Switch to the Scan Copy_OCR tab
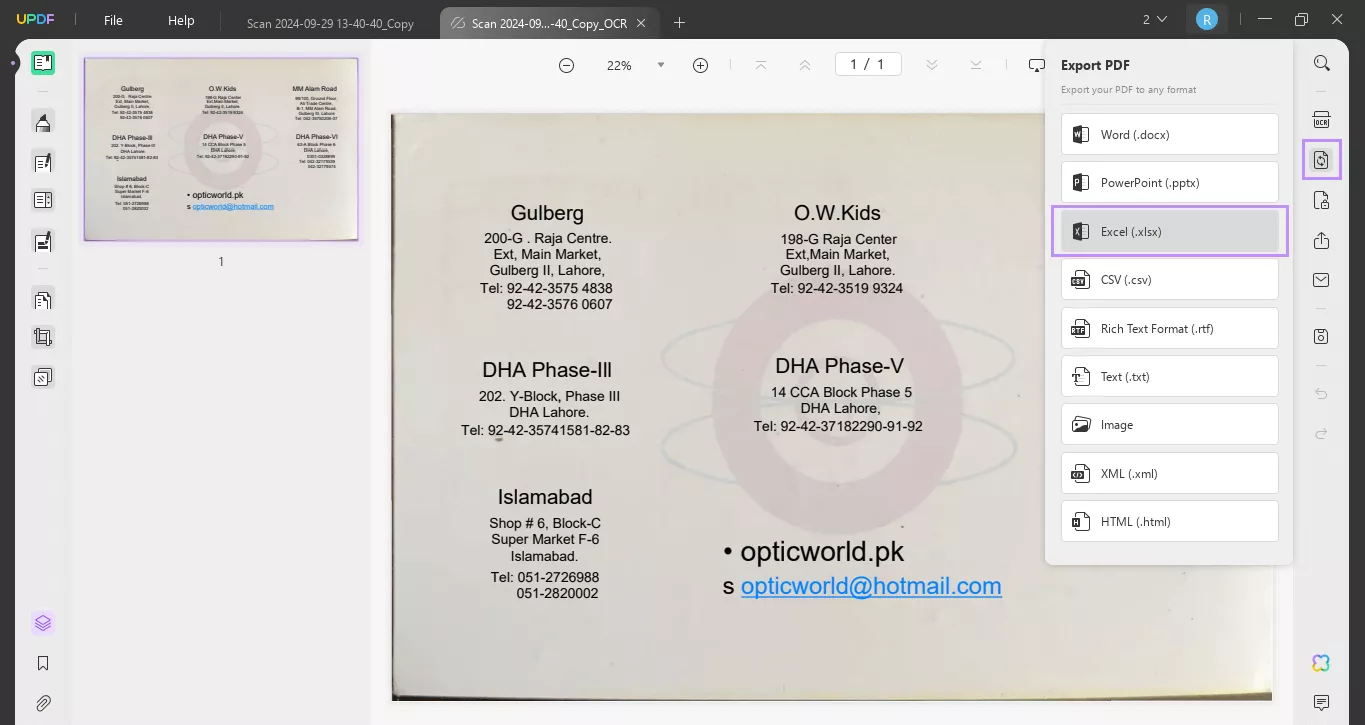This screenshot has width=1365, height=725. (x=548, y=22)
